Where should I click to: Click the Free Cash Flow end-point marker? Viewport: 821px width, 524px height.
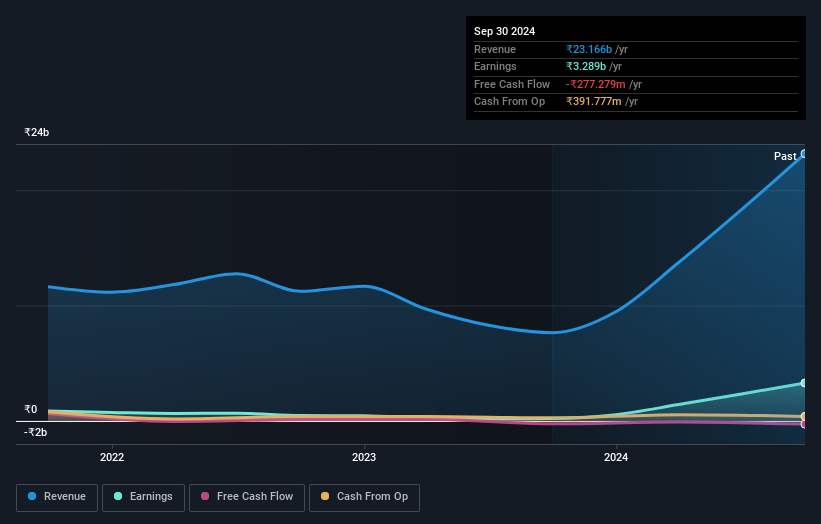click(804, 424)
